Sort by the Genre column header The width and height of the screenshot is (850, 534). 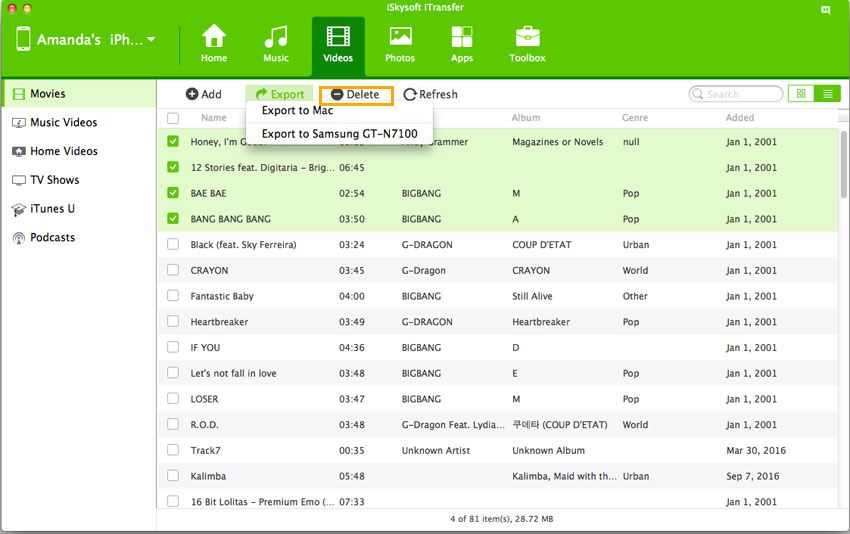(635, 118)
